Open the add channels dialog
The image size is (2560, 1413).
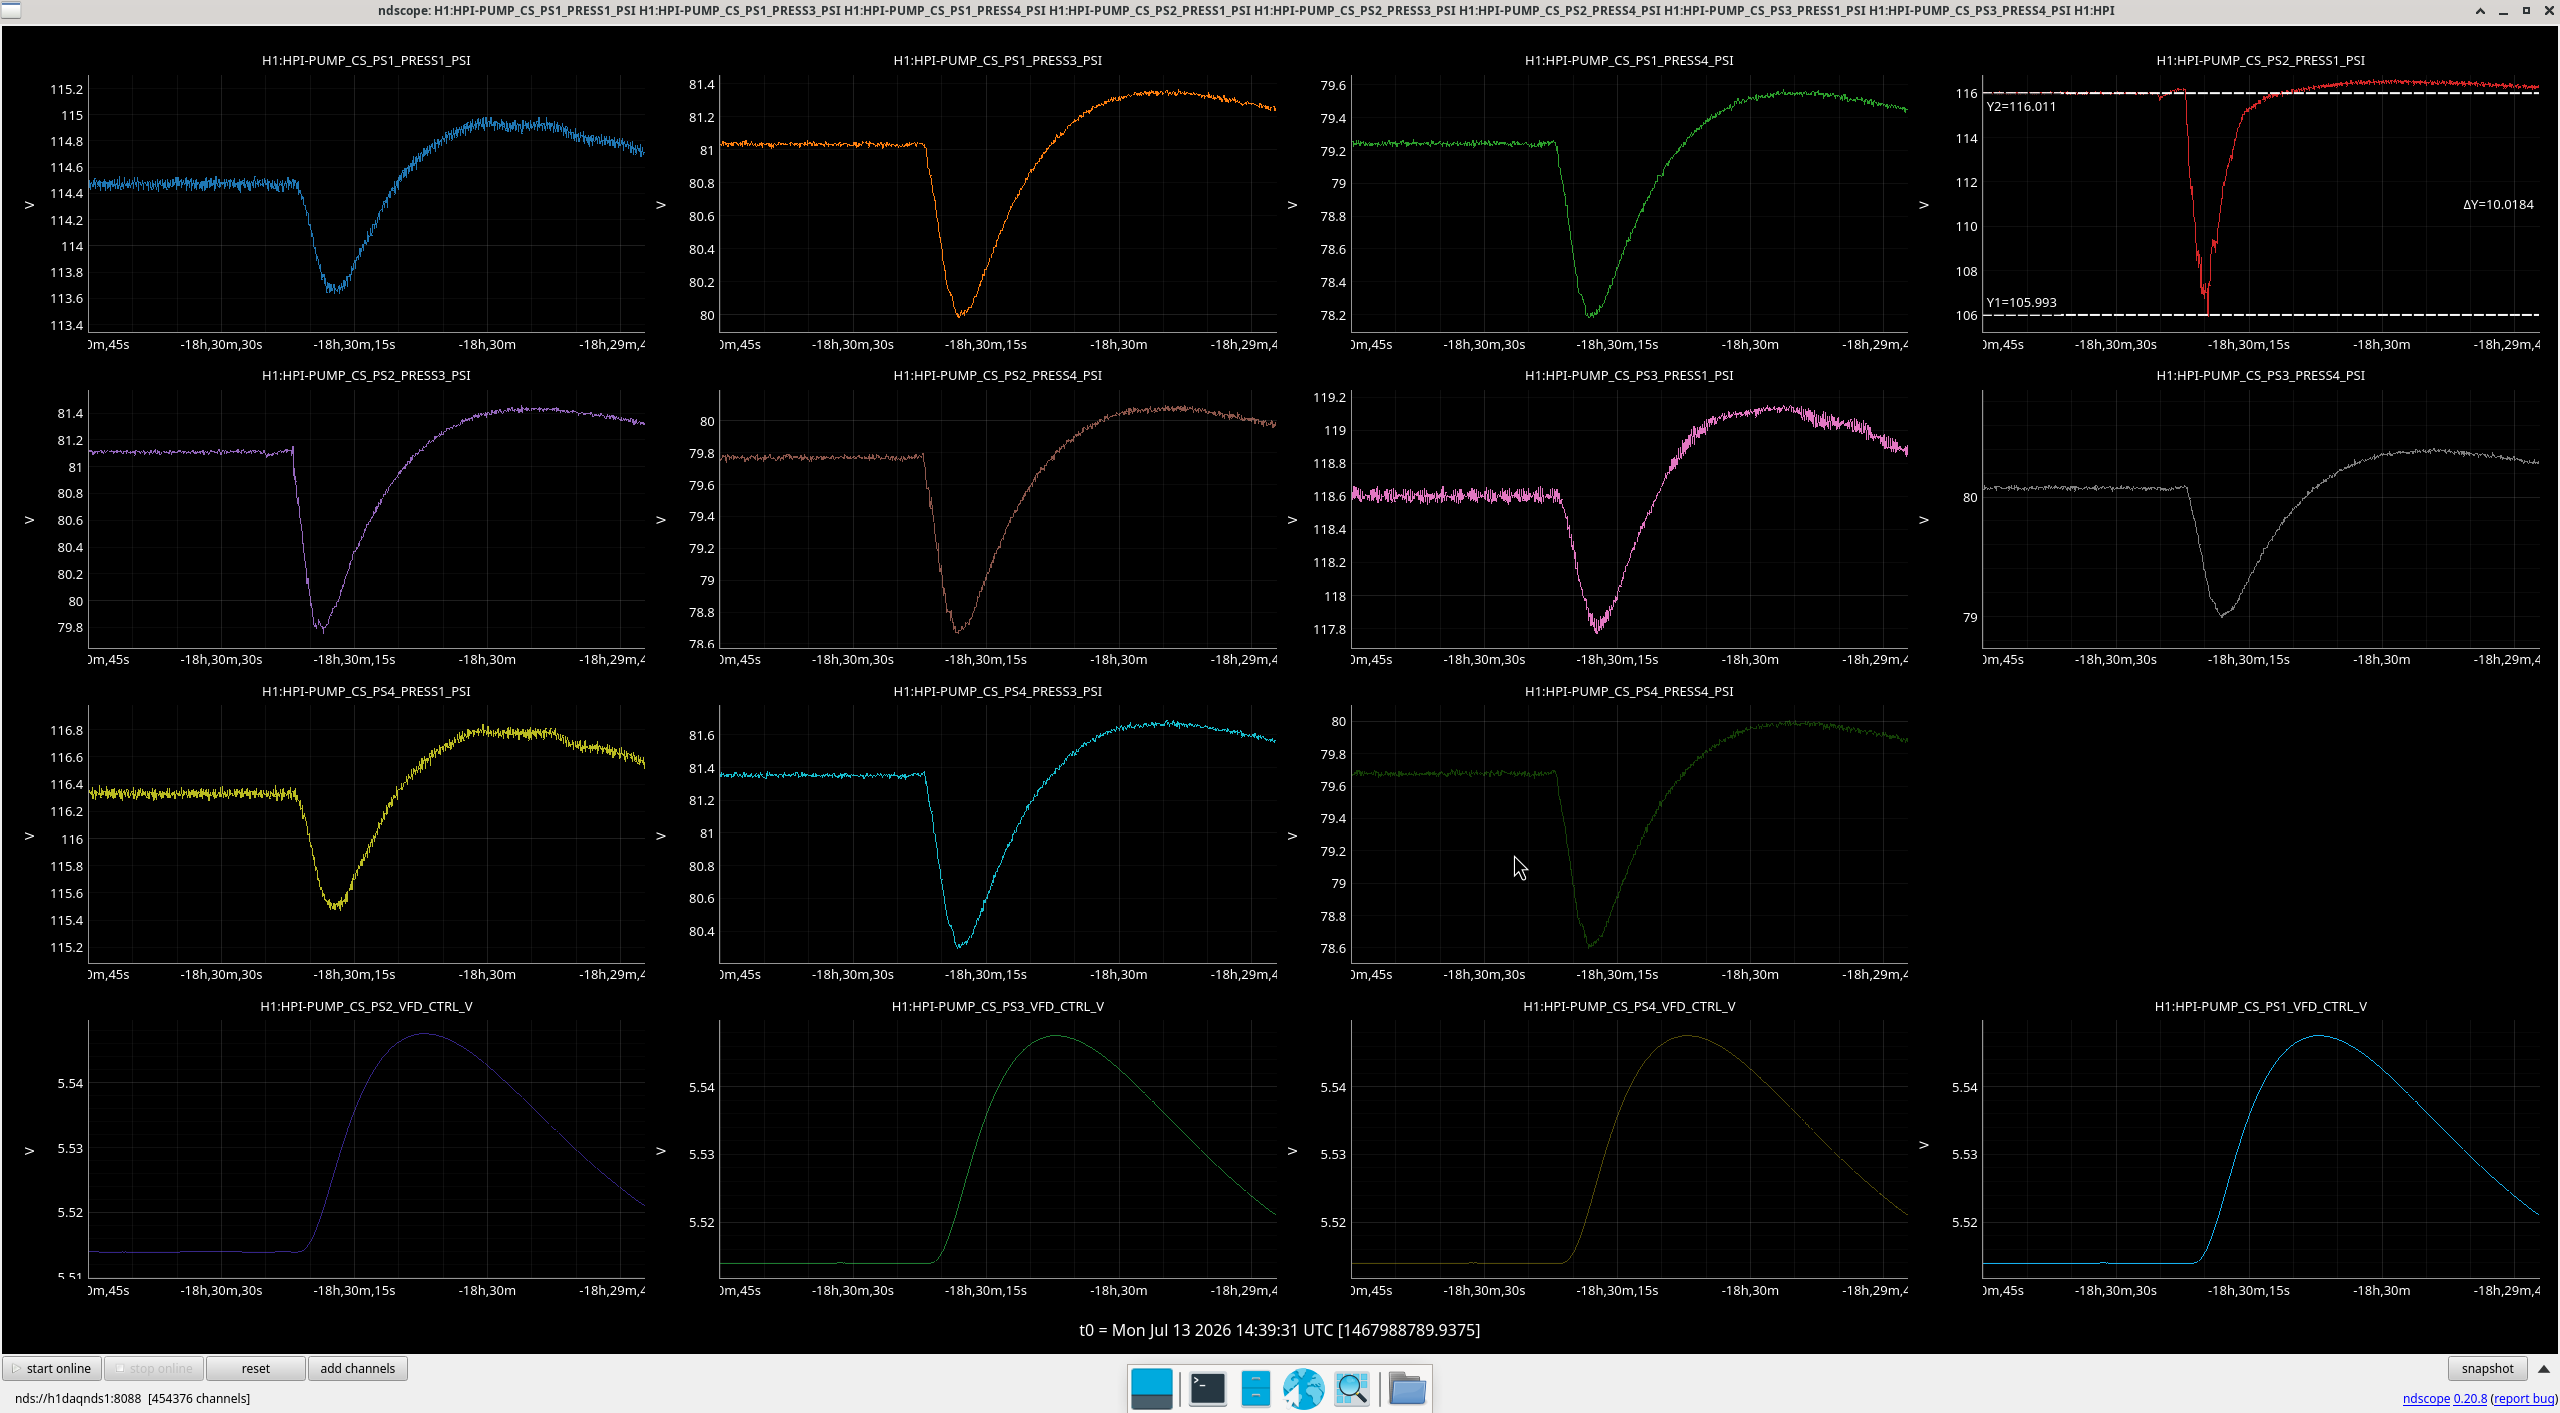tap(357, 1368)
